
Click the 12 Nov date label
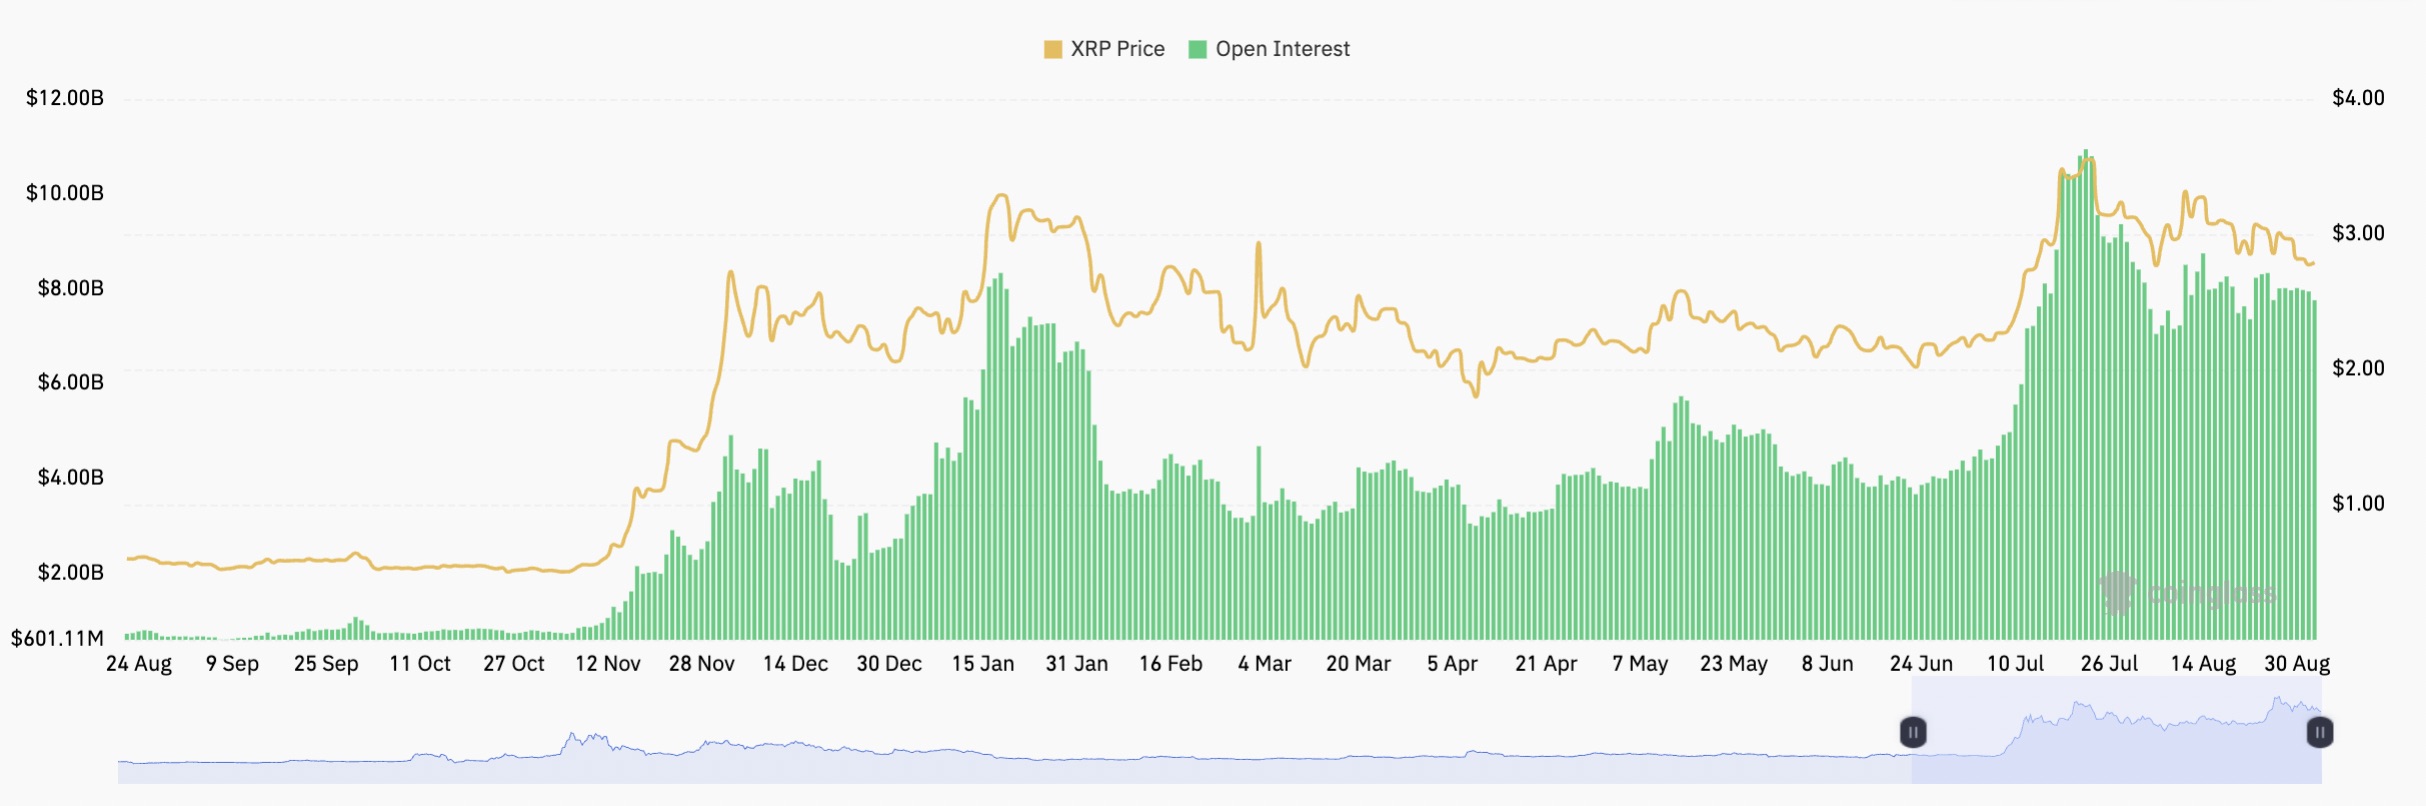[x=607, y=664]
